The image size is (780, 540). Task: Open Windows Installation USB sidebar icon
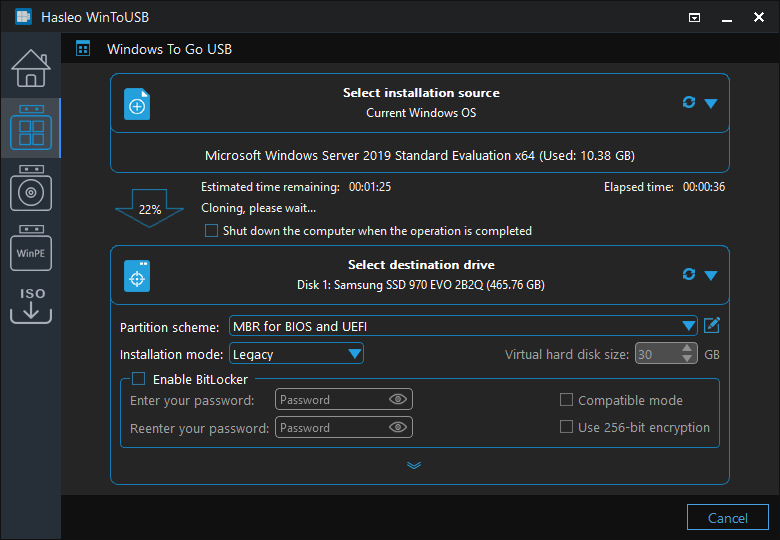[x=31, y=188]
